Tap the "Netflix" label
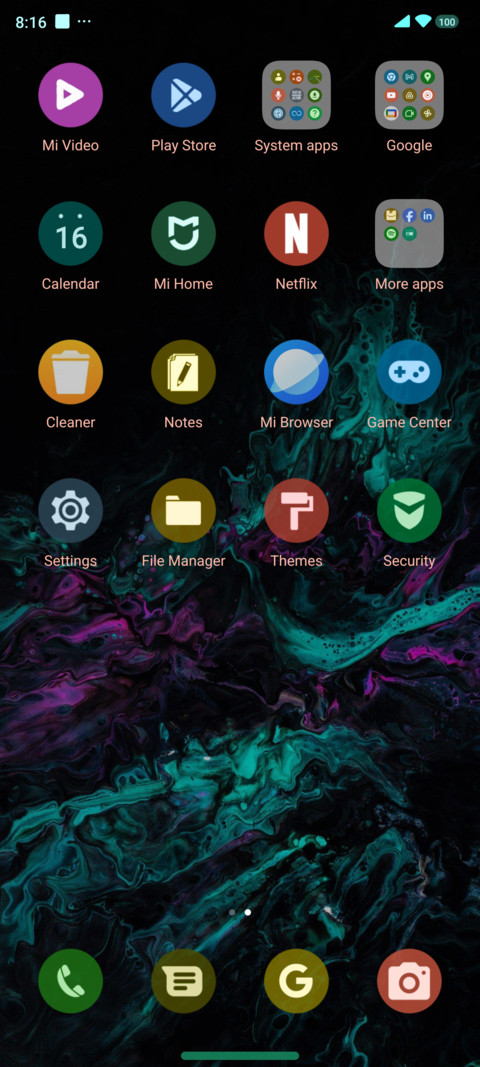Image resolution: width=480 pixels, height=1067 pixels. (296, 284)
